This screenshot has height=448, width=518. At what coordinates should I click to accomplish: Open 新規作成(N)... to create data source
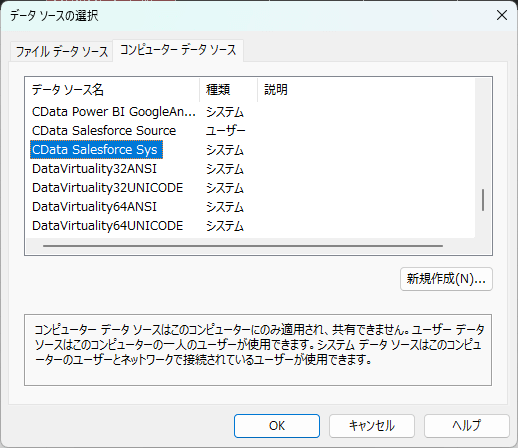click(446, 279)
